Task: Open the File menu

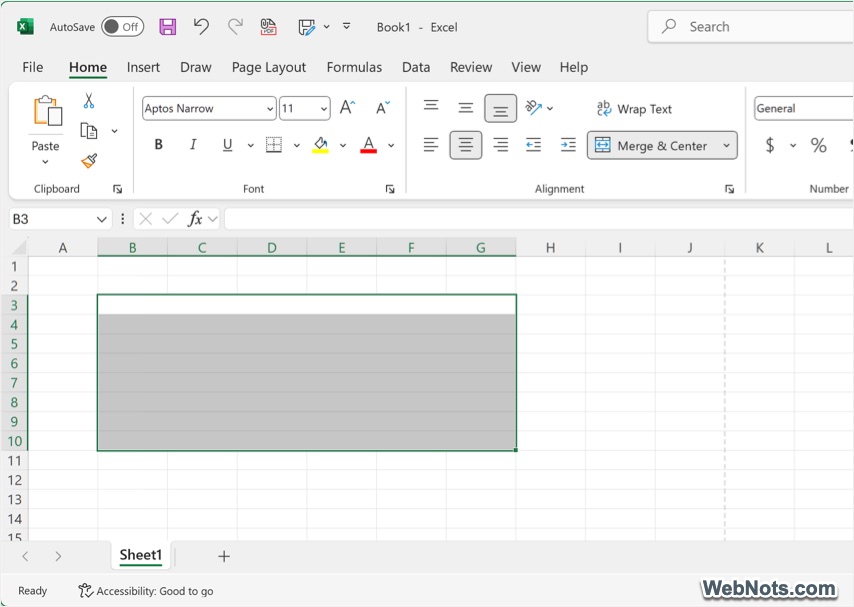Action: (33, 67)
